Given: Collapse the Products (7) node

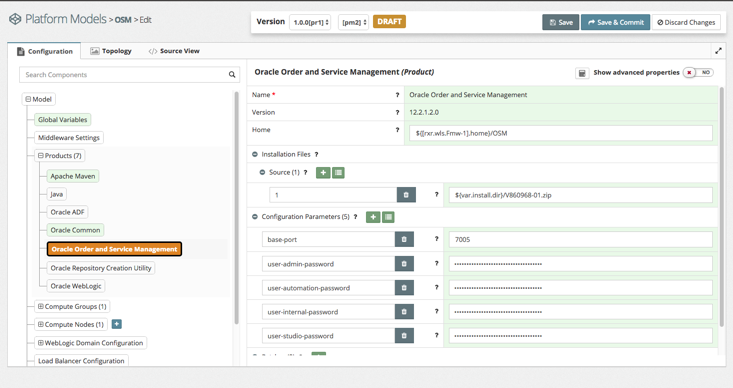Looking at the screenshot, I should 41,156.
